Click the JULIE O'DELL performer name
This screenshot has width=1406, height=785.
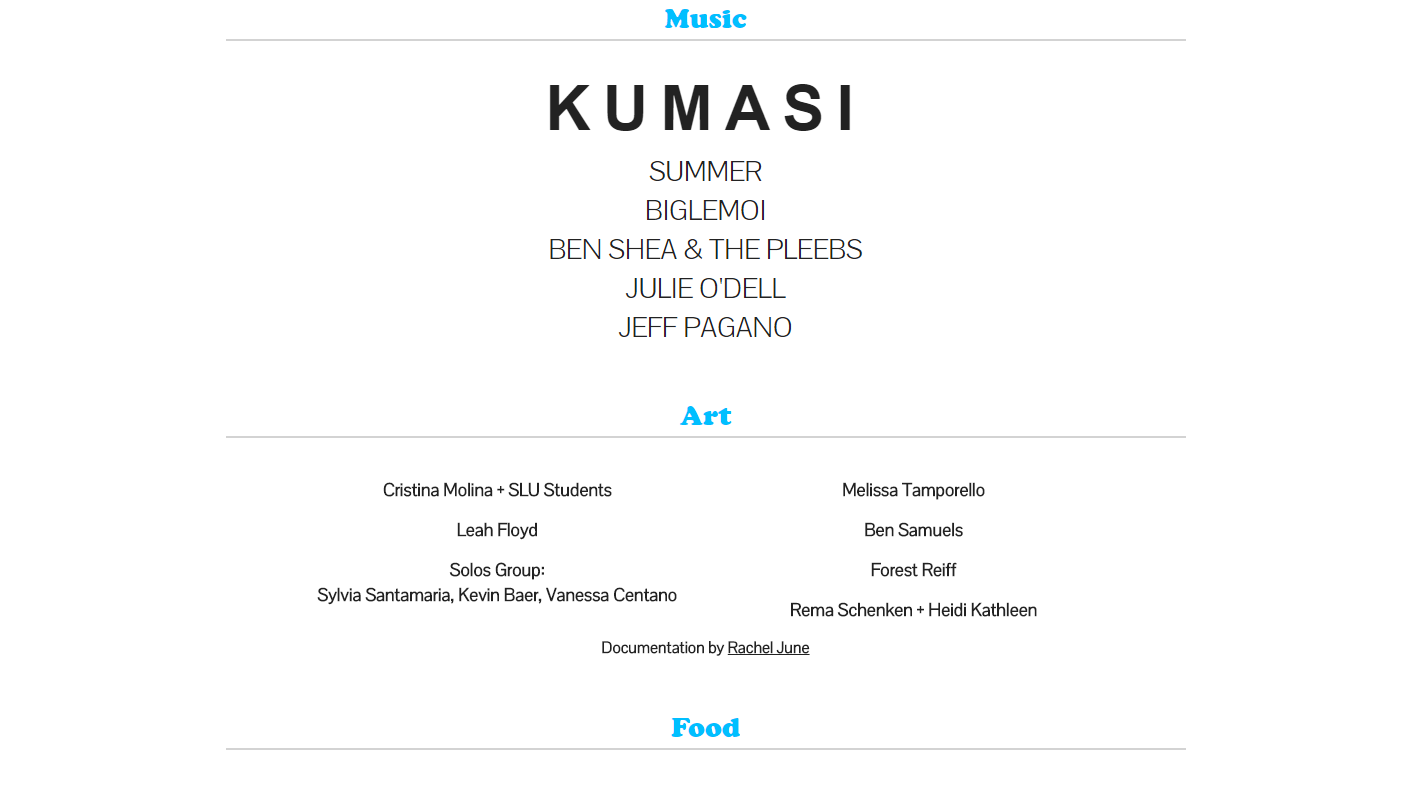pyautogui.click(x=705, y=289)
